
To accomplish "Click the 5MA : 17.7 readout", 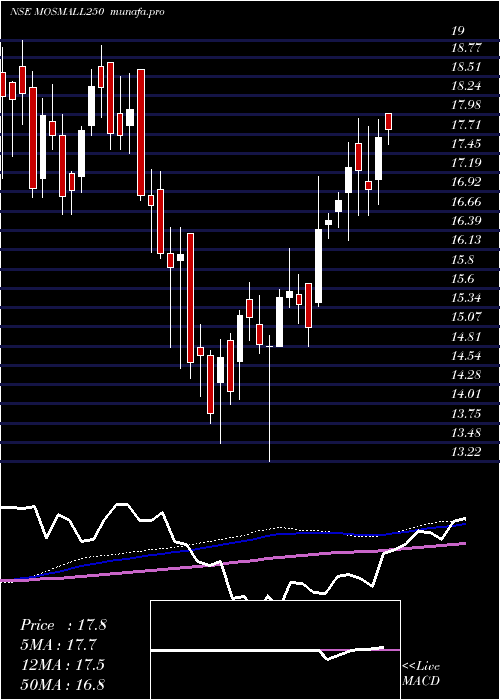I will [x=58, y=645].
